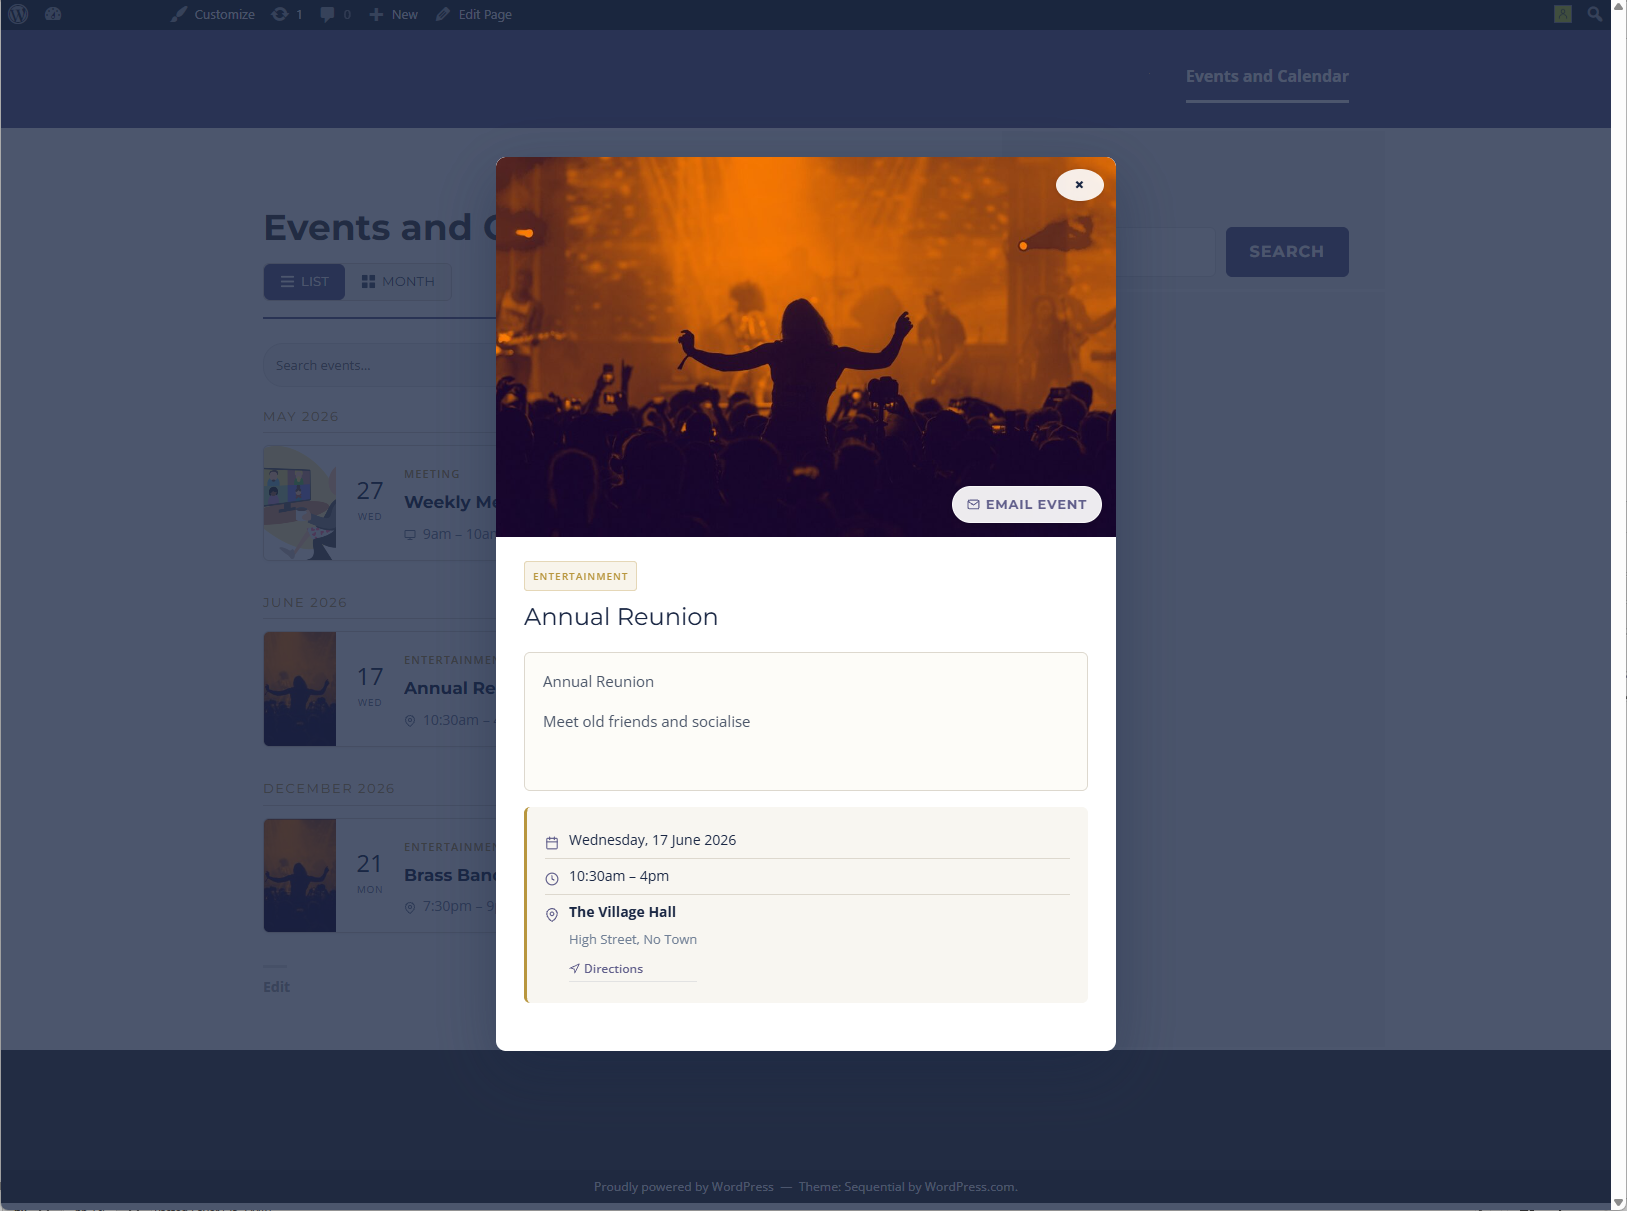This screenshot has width=1627, height=1211.
Task: Open the Weekly Meeting thumbnail
Action: [x=300, y=503]
